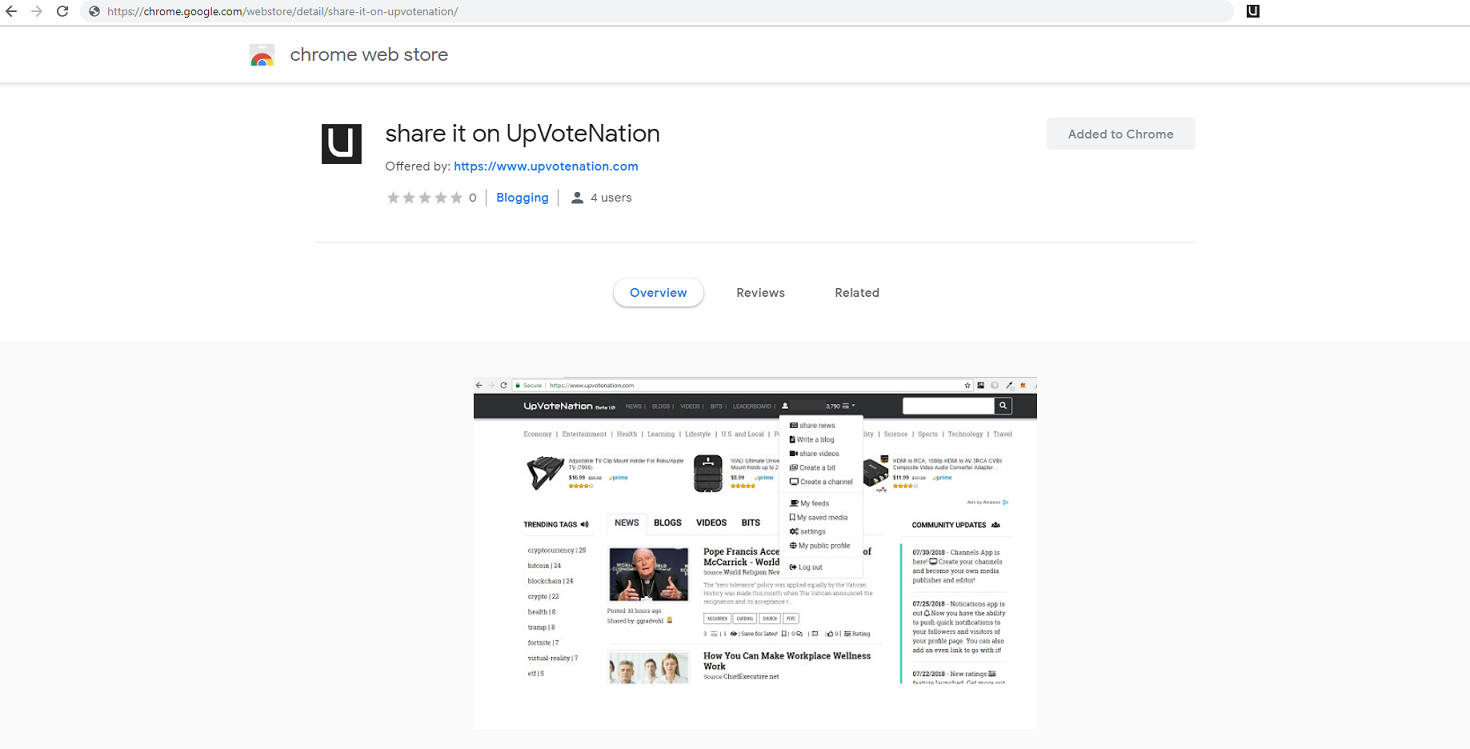The image size is (1470, 749).
Task: Open the UpVoteNation extension icon in browser toolbar
Action: (x=1252, y=11)
